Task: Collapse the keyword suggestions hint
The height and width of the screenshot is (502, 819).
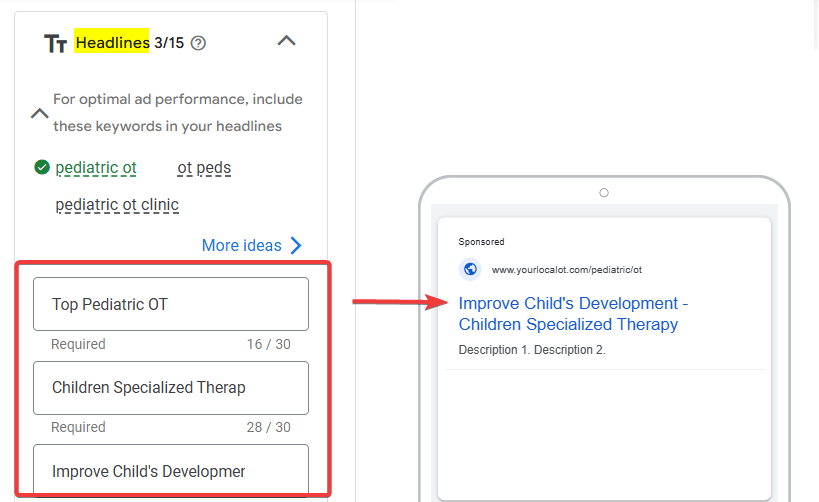Action: point(39,113)
